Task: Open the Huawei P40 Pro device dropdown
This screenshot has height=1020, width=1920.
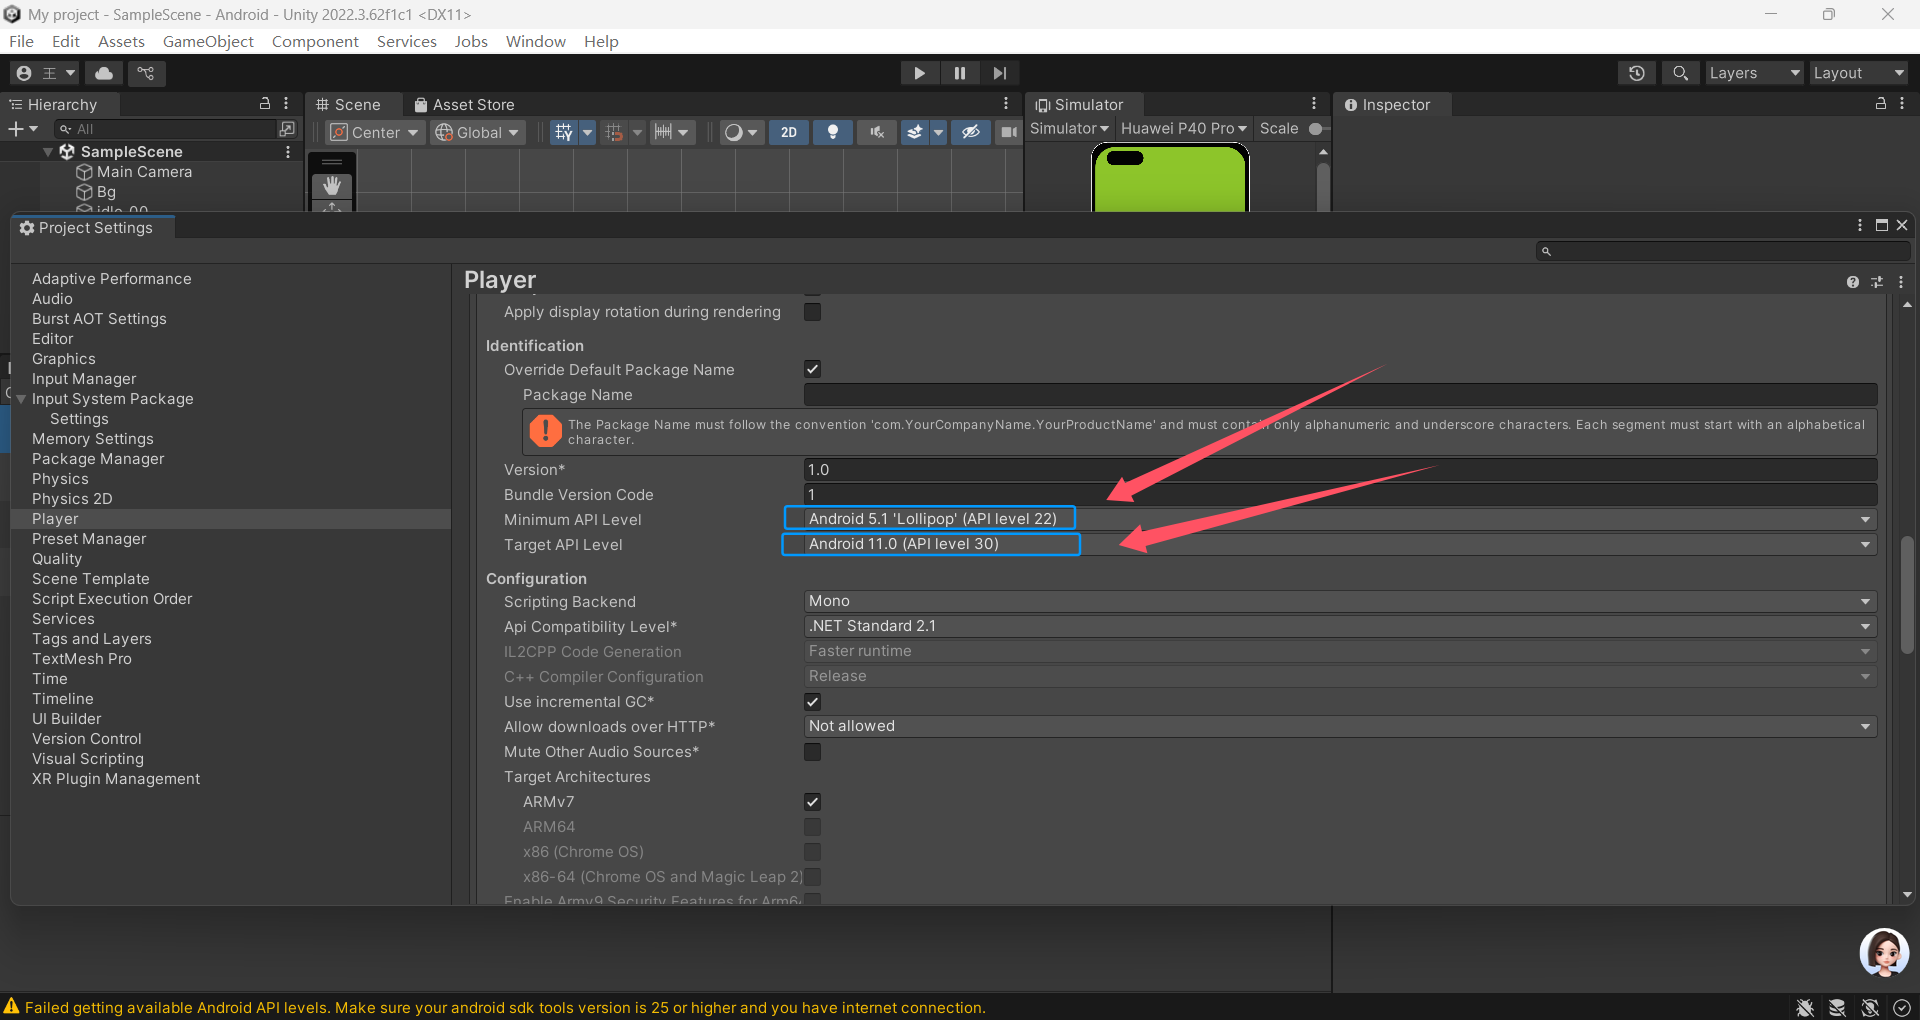Action: (1184, 128)
